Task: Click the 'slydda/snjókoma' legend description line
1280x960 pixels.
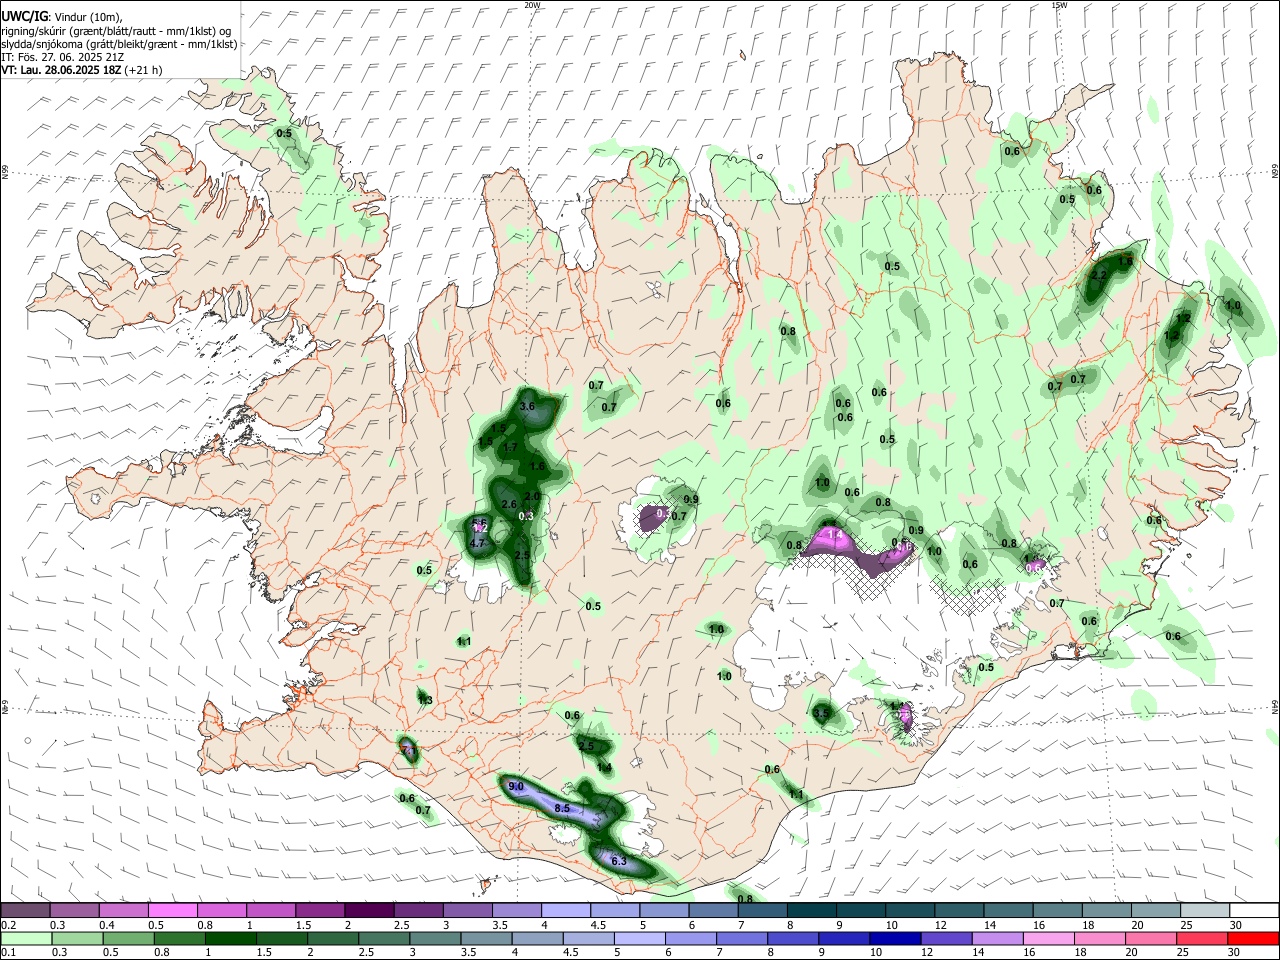Action: click(119, 44)
